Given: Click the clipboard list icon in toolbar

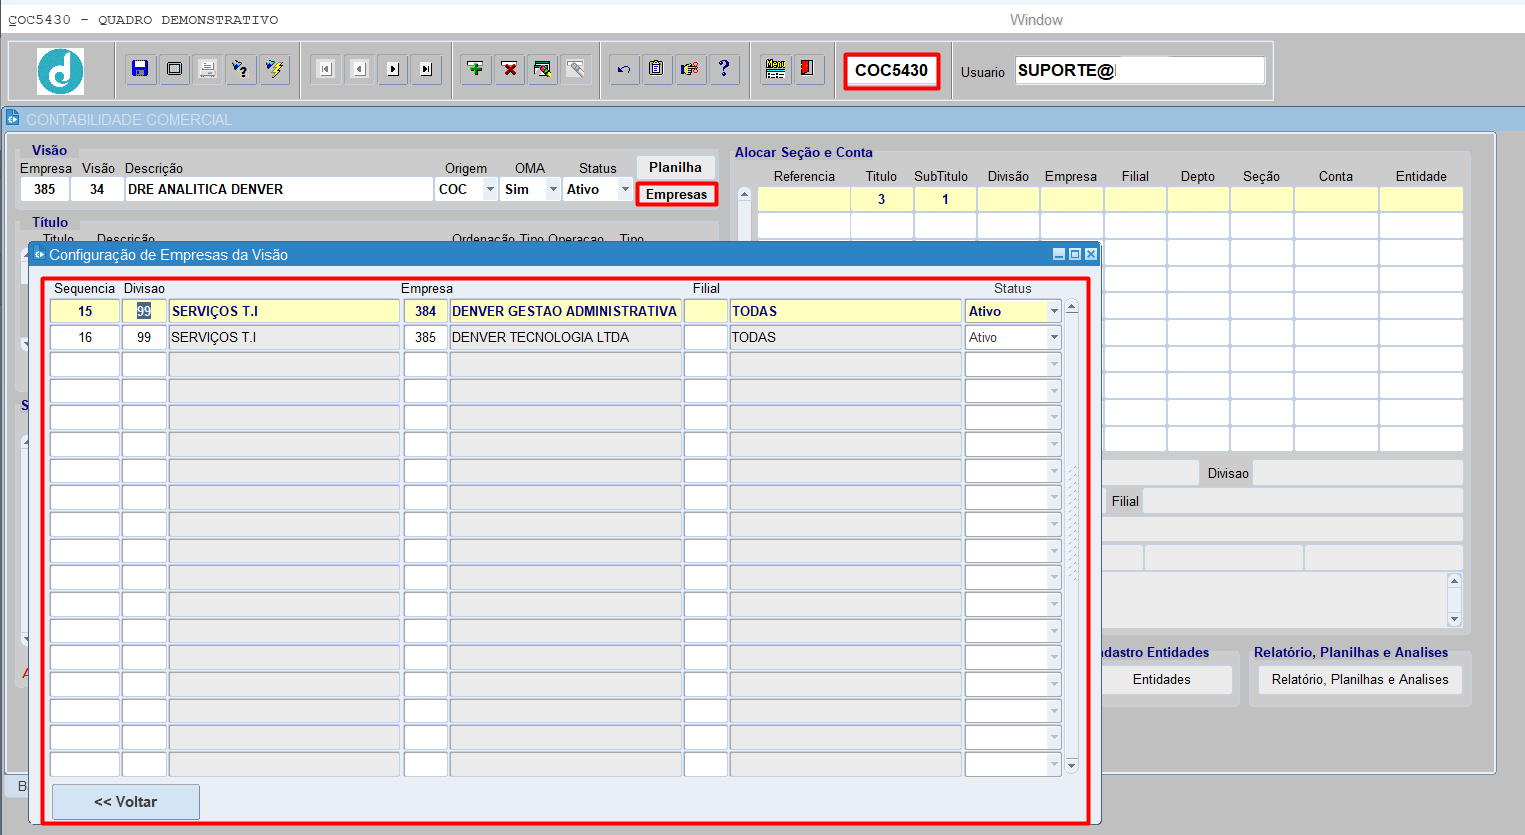Looking at the screenshot, I should click(x=657, y=69).
